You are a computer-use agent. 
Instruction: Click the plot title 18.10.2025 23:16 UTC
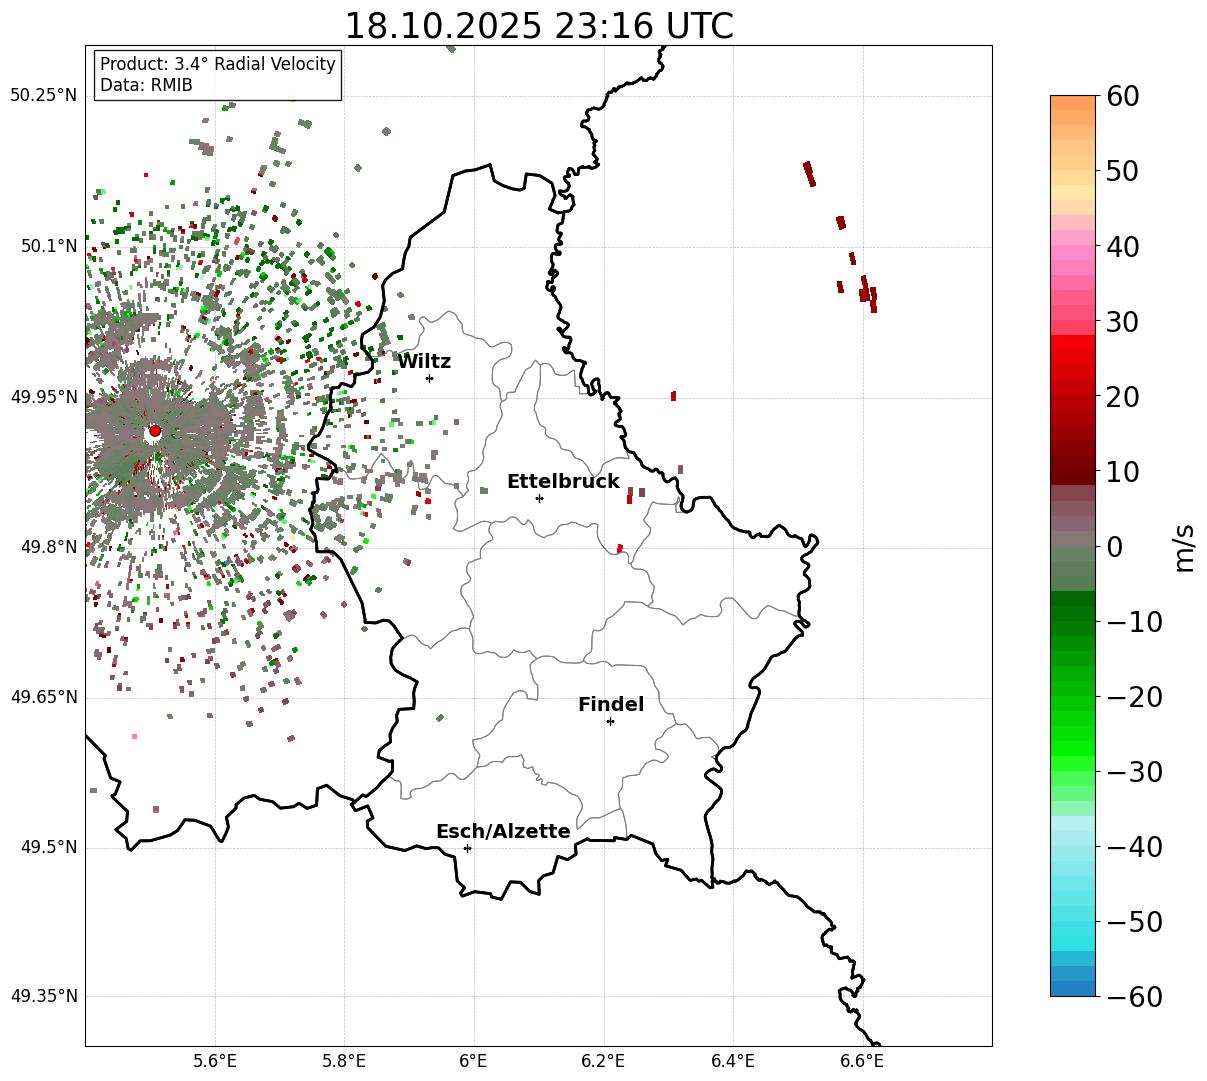(x=538, y=26)
